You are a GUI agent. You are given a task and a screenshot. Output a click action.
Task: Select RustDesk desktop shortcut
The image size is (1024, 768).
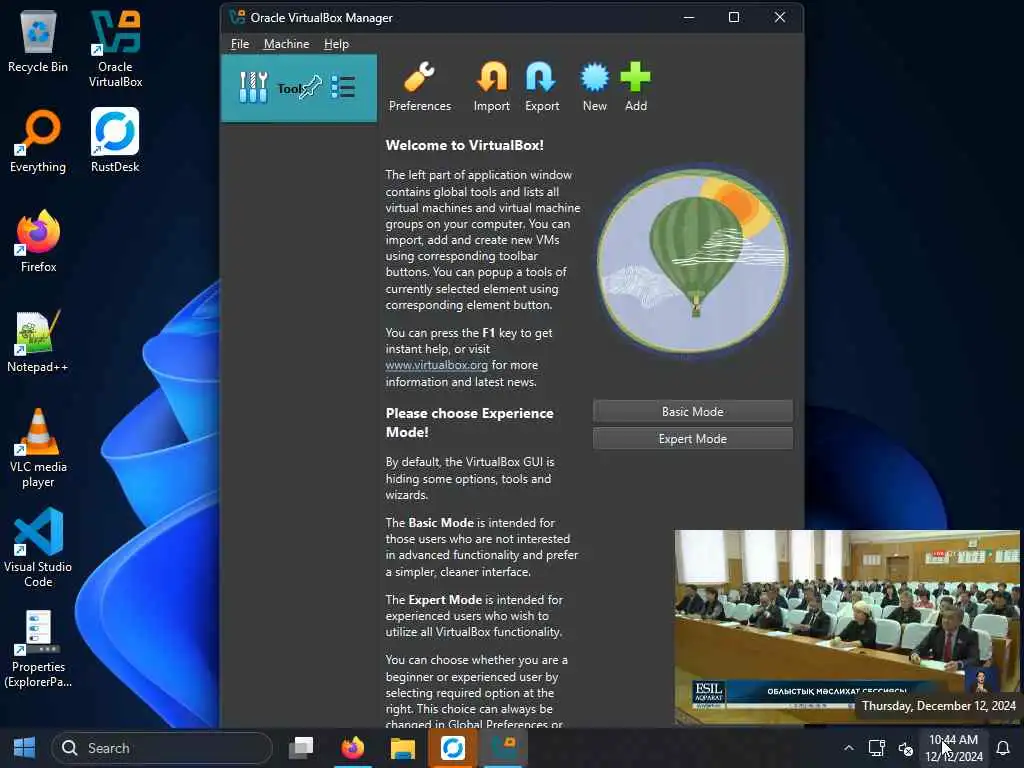coord(115,140)
